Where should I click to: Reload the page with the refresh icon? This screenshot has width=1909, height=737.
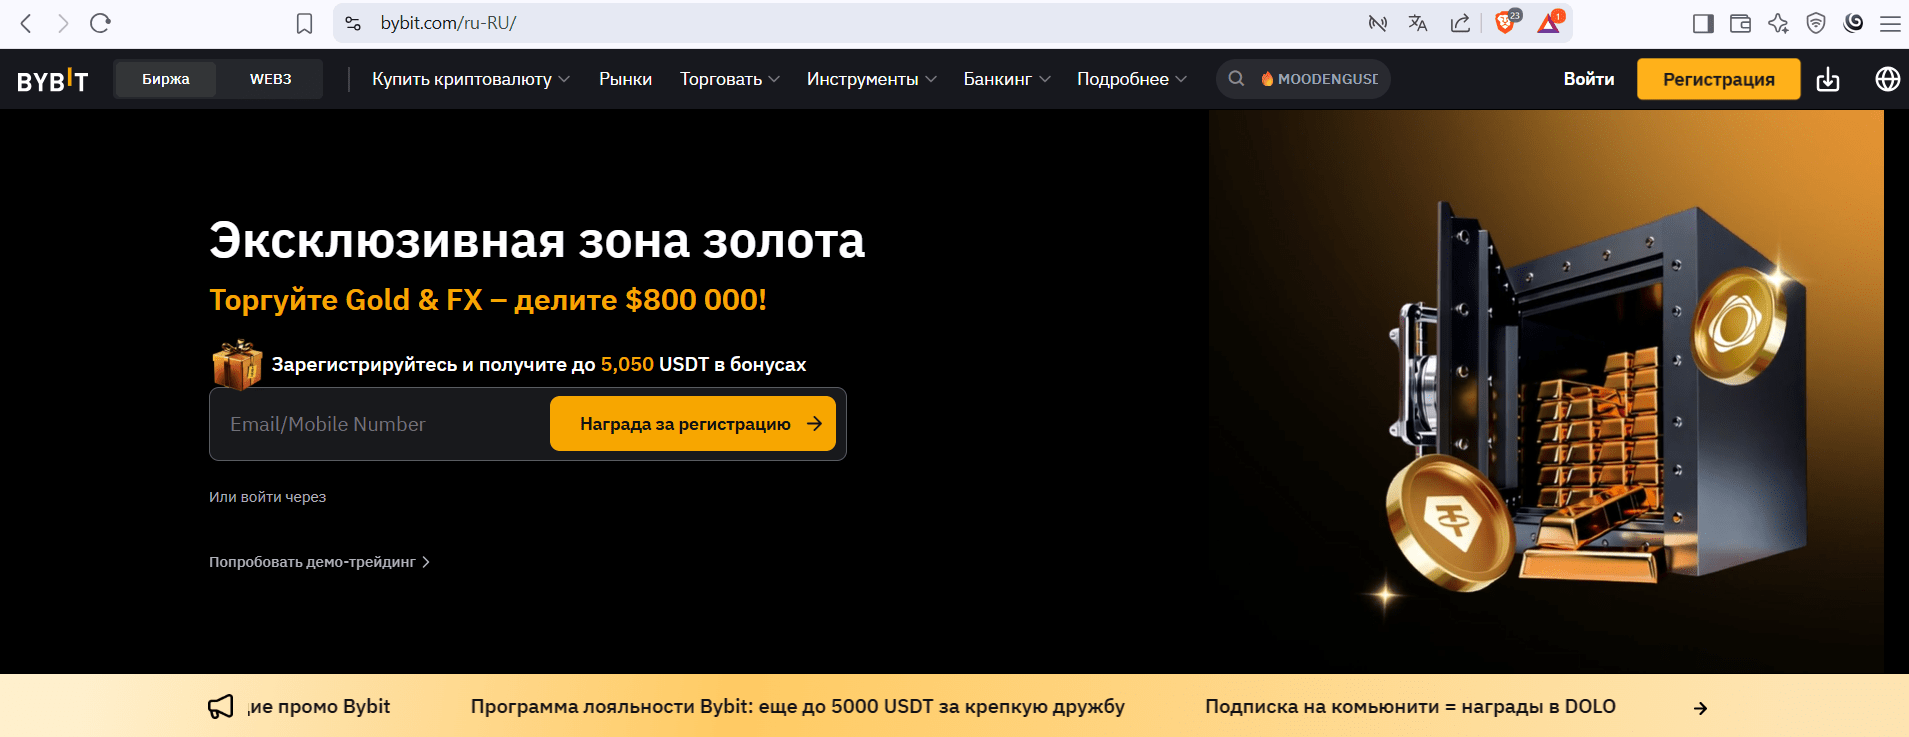[x=100, y=23]
